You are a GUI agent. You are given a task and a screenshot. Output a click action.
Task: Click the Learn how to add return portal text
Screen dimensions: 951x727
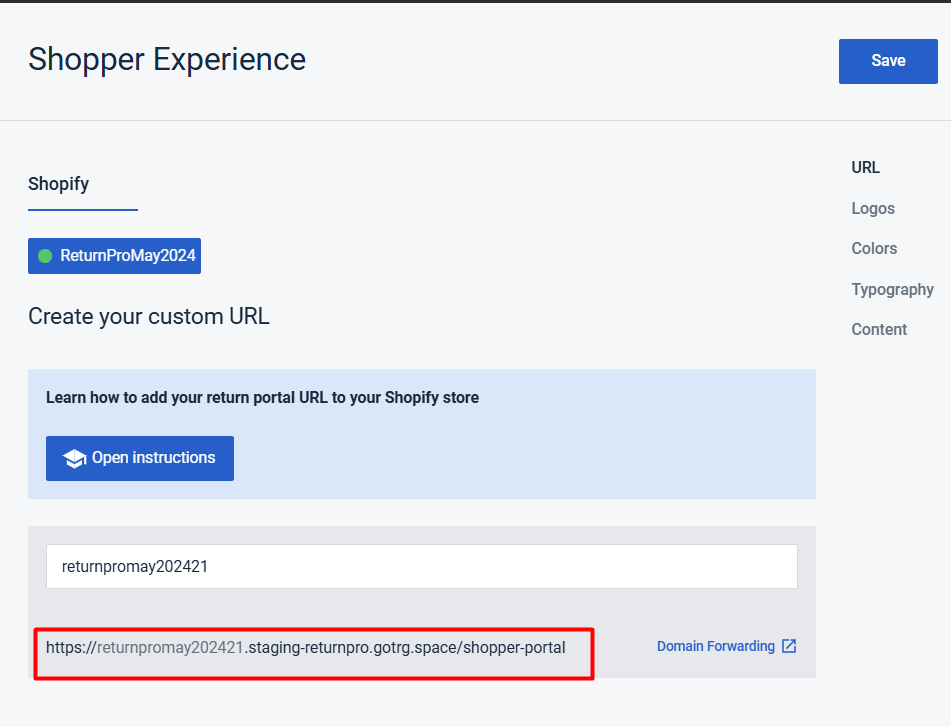(x=262, y=398)
